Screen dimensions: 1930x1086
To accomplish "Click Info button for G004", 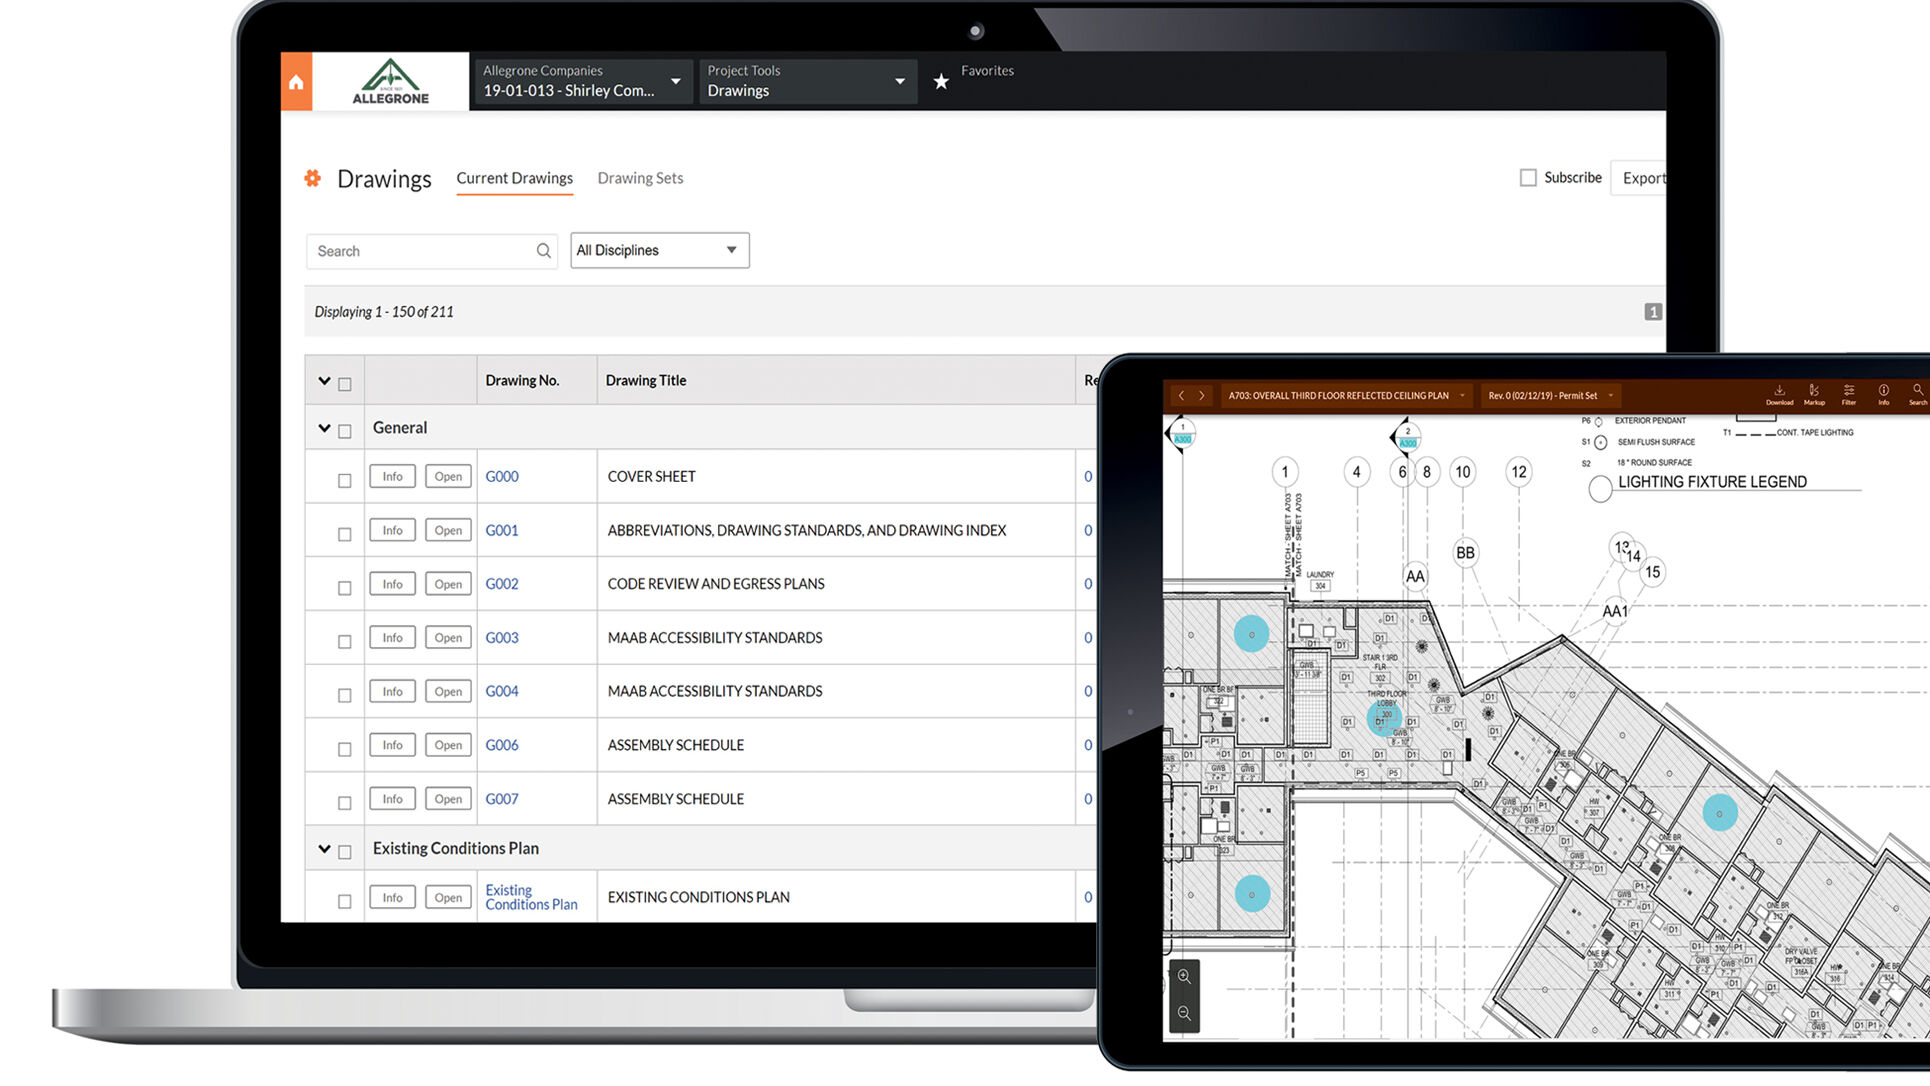I will click(x=392, y=691).
